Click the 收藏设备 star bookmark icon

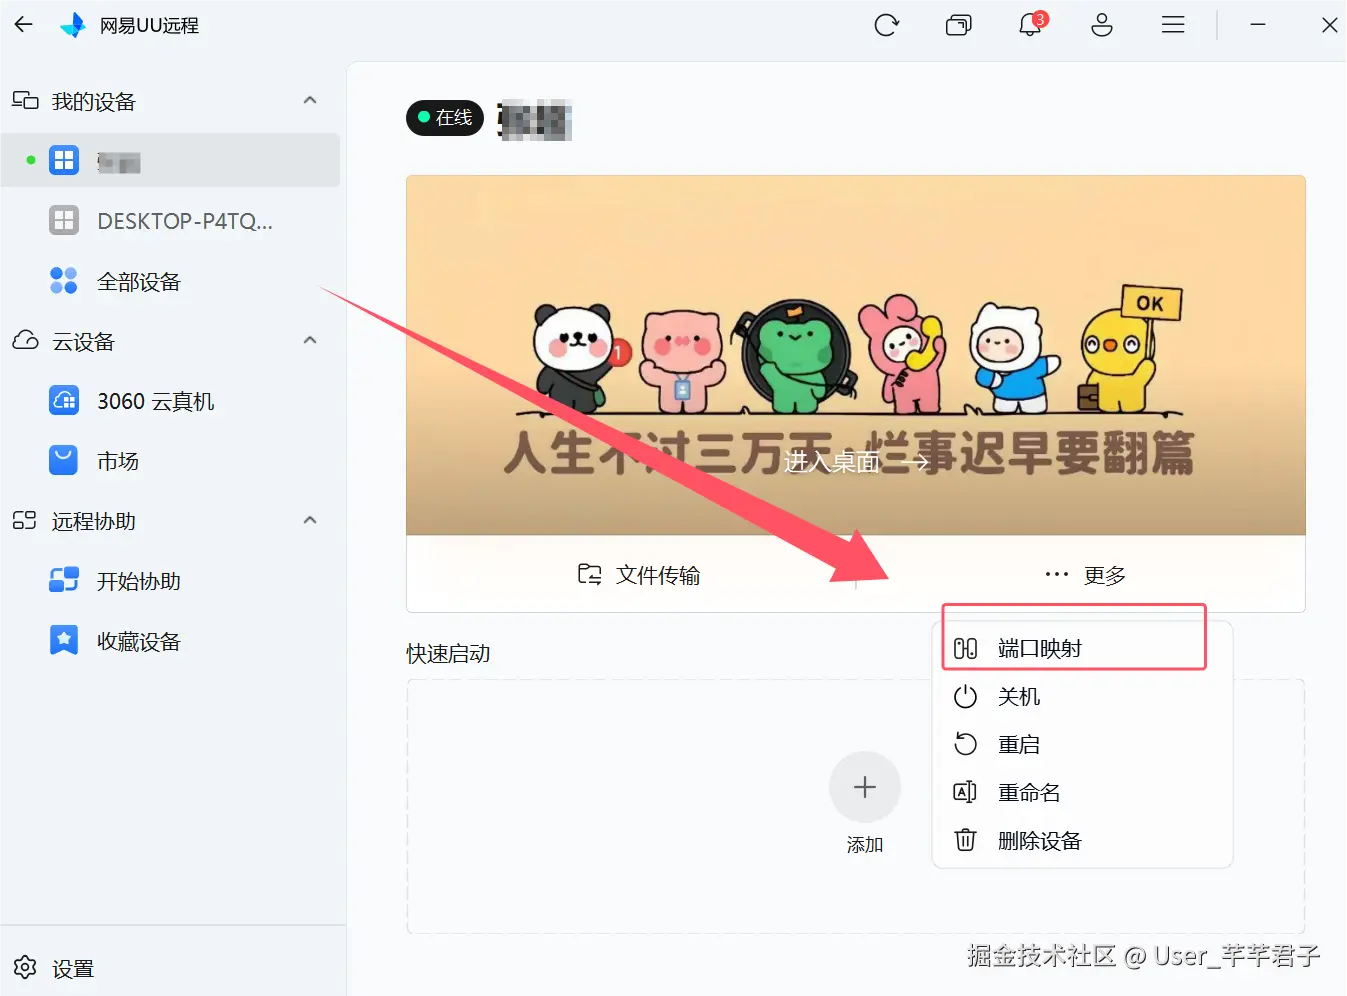64,640
